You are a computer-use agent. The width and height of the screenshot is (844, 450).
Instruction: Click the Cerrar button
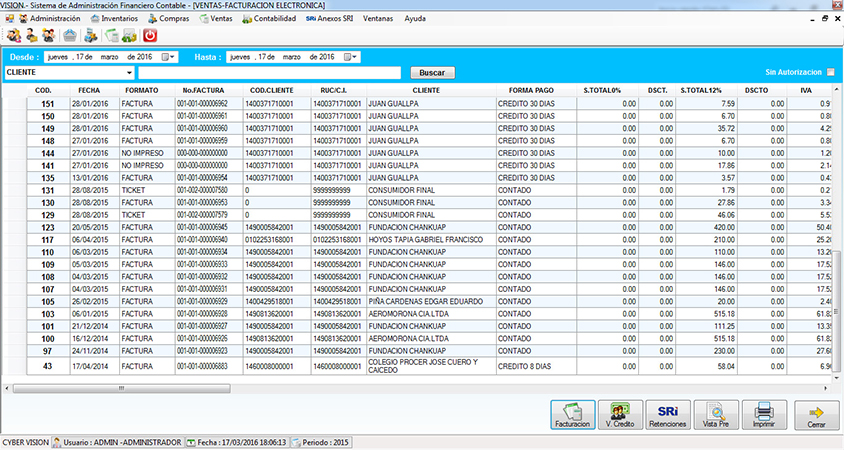(x=816, y=413)
